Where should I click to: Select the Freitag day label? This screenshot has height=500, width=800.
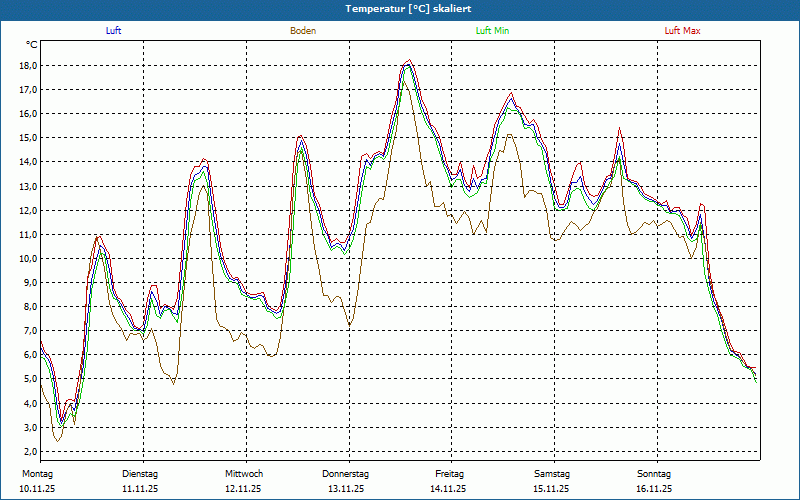pyautogui.click(x=450, y=474)
